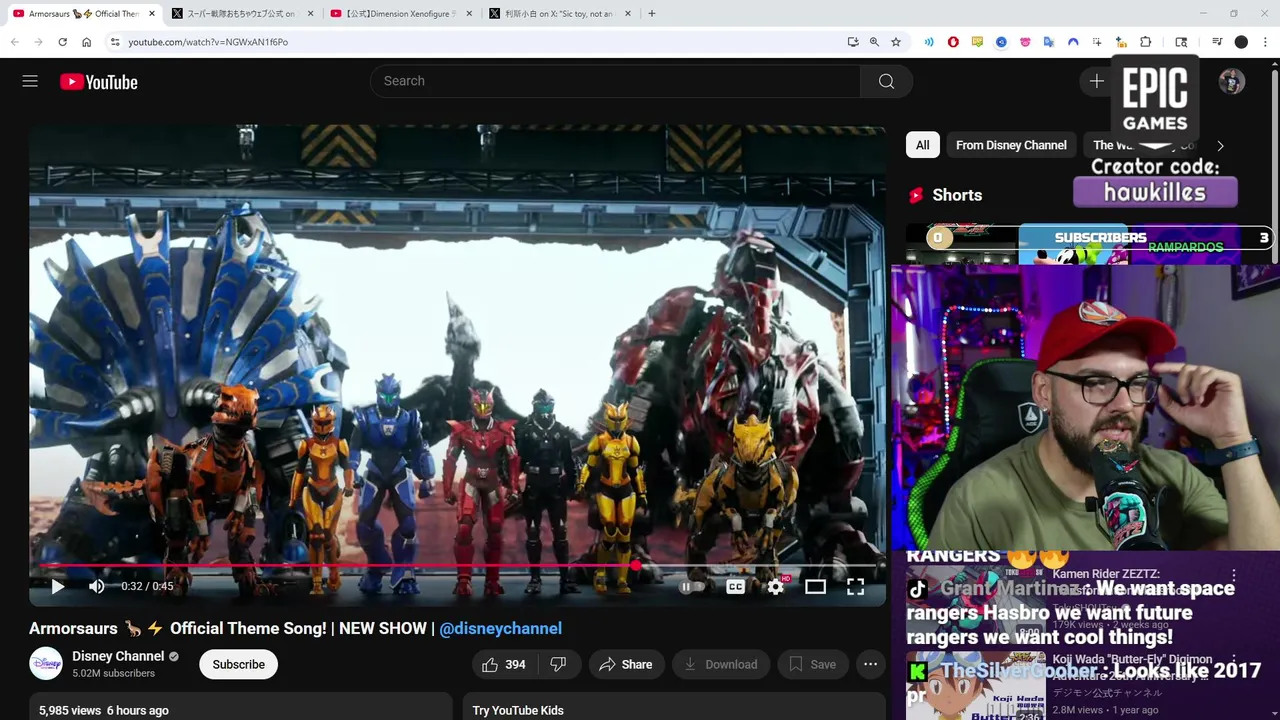Open the zoom magnifier in address bar
Viewport: 1280px width, 720px height.
click(x=874, y=42)
